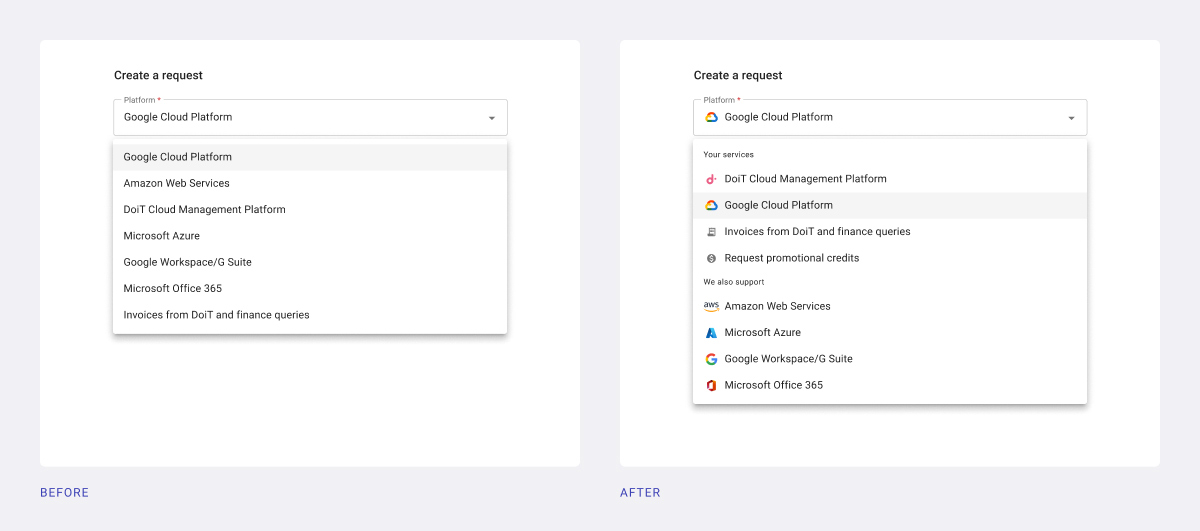Select Invoices from DoiT in Before list
Viewport: 1200px width, 531px height.
tap(310, 315)
